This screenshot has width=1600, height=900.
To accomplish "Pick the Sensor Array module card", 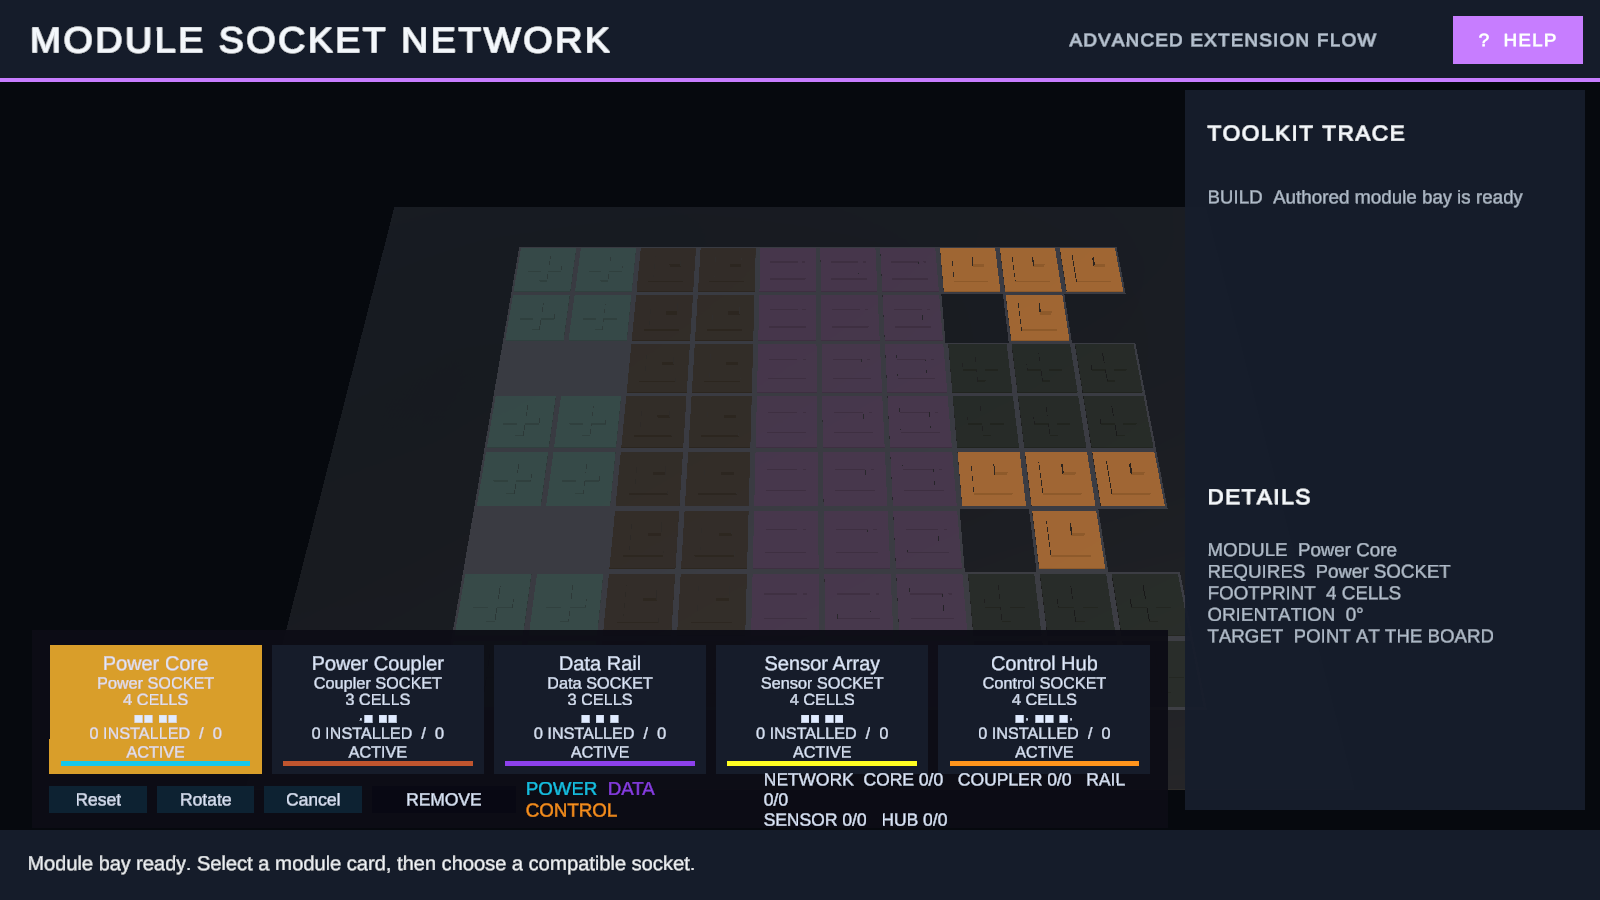I will (x=822, y=709).
